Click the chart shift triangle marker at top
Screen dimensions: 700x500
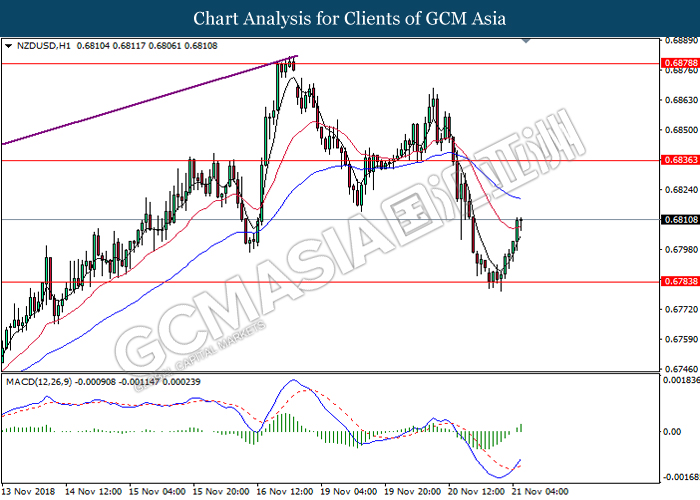click(x=526, y=41)
